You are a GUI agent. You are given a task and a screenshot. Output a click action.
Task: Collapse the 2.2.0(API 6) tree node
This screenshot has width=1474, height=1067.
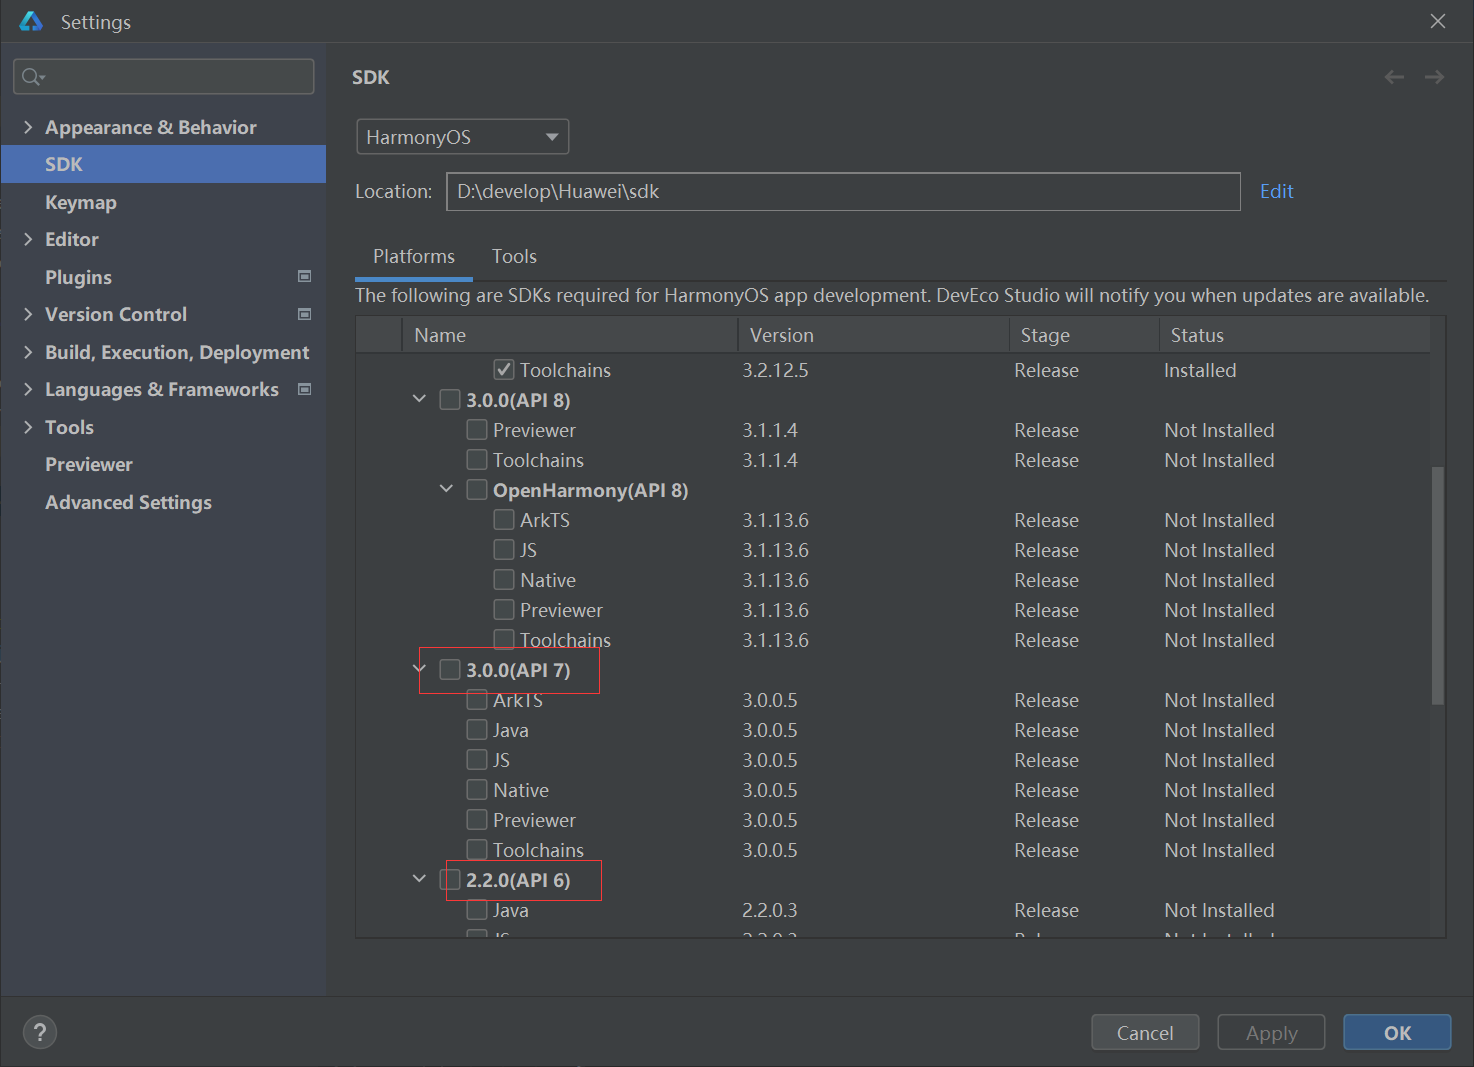point(419,879)
